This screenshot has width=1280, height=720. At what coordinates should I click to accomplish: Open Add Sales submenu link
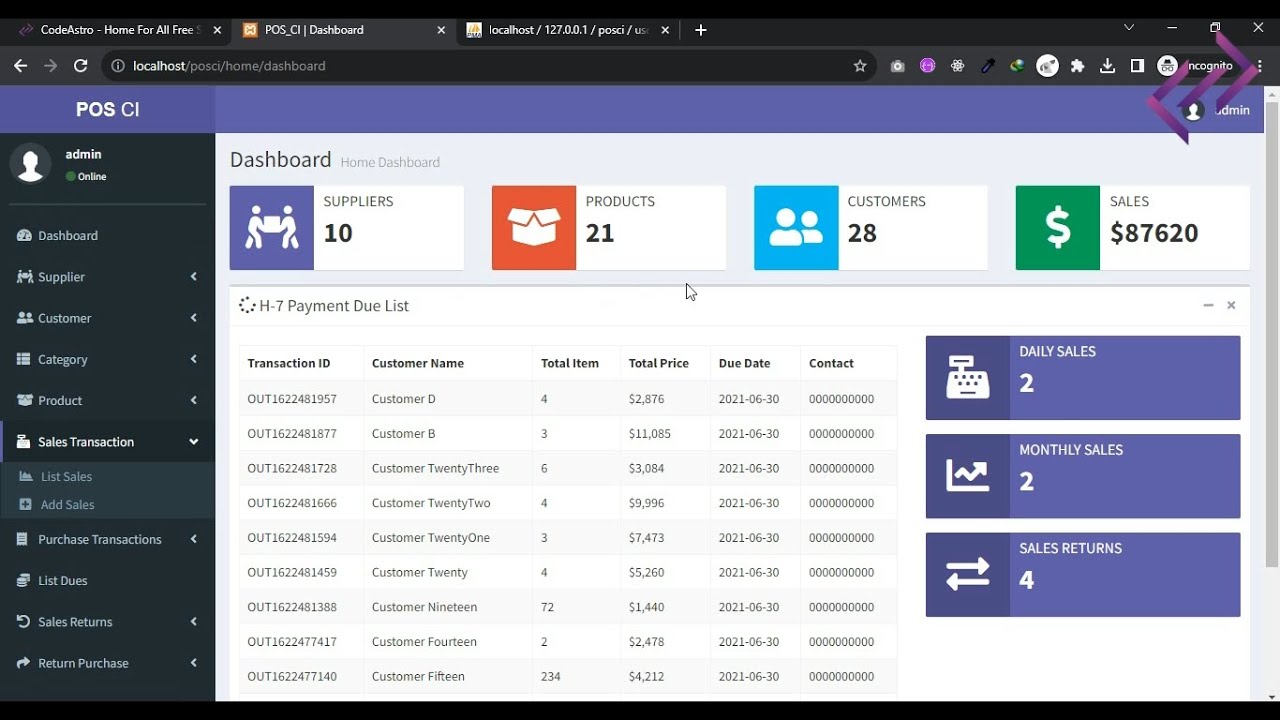click(x=67, y=505)
